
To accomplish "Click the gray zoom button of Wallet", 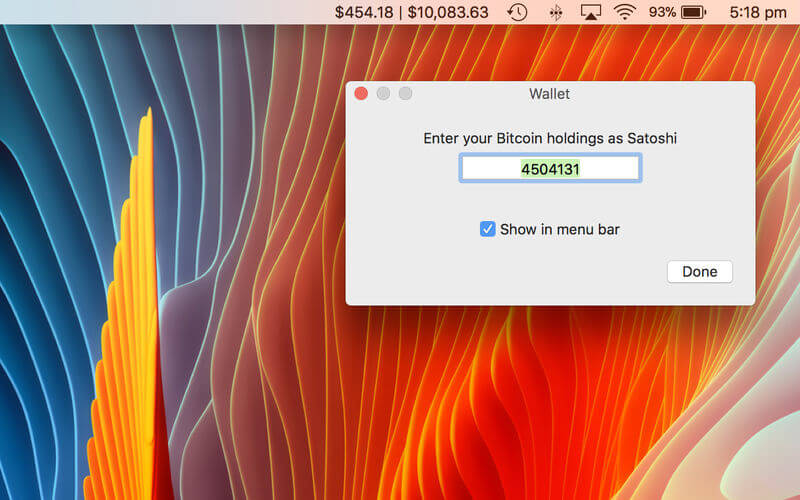I will pyautogui.click(x=406, y=93).
